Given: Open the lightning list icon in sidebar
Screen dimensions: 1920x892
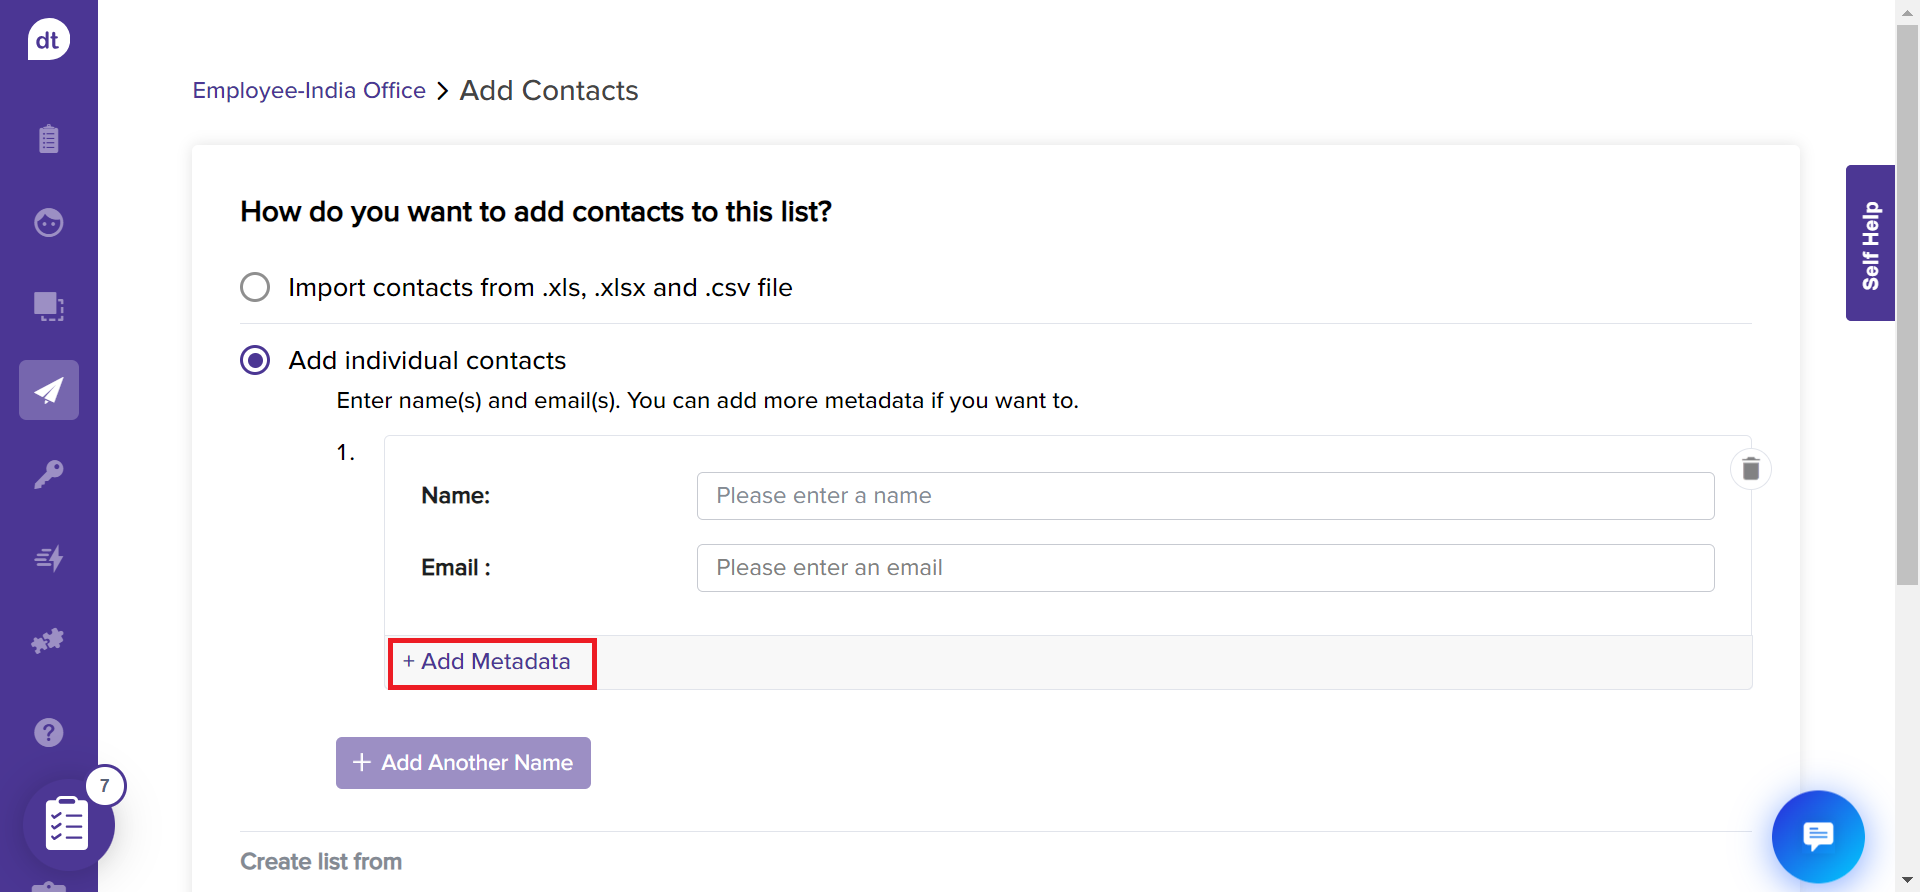Looking at the screenshot, I should tap(48, 558).
